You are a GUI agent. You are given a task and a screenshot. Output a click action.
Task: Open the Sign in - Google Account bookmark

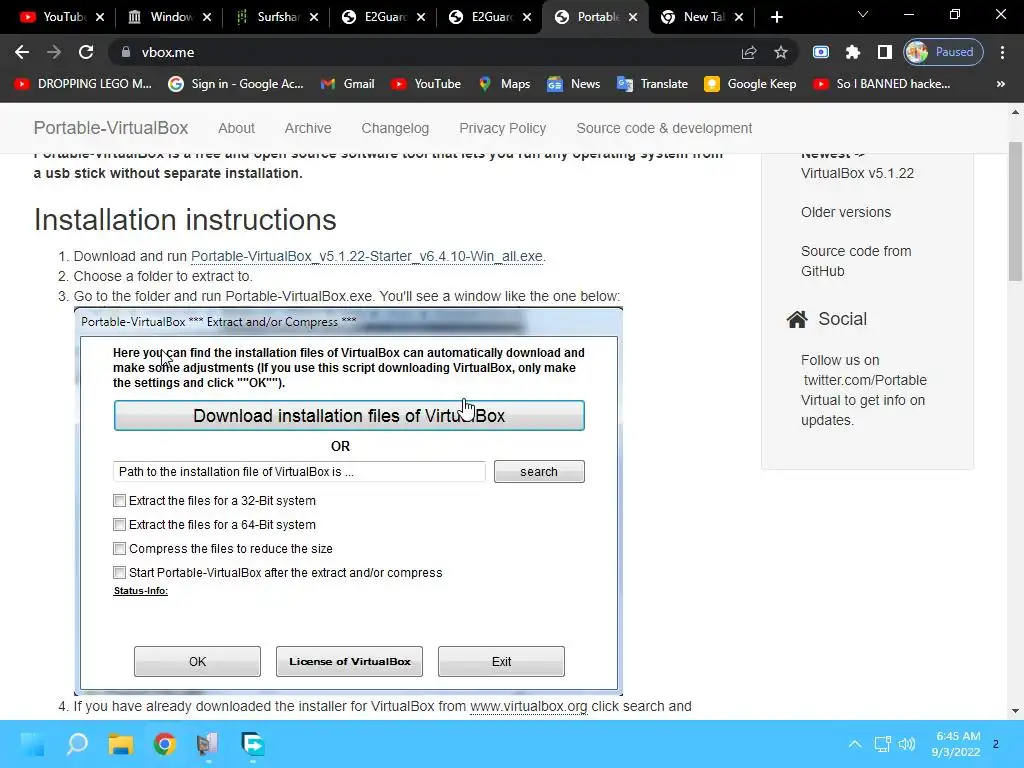[236, 84]
